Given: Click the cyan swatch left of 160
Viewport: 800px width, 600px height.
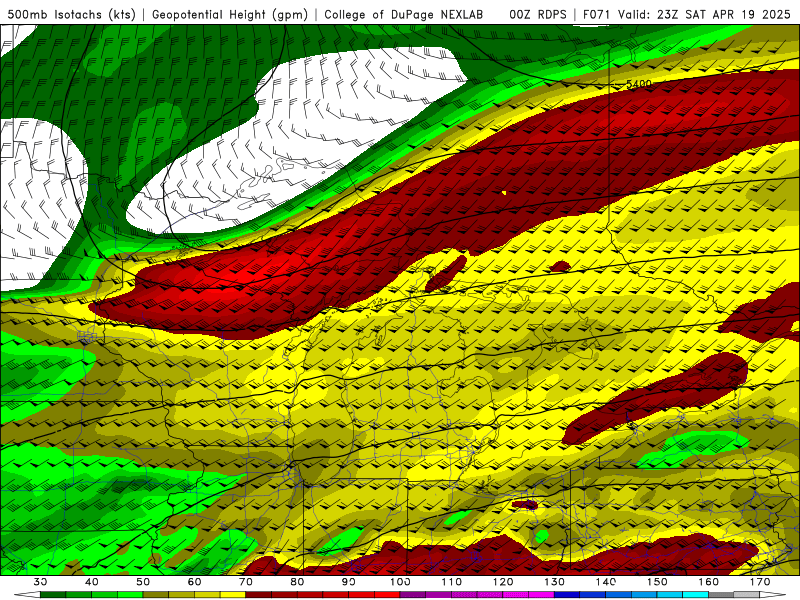Looking at the screenshot, I should pyautogui.click(x=696, y=595).
